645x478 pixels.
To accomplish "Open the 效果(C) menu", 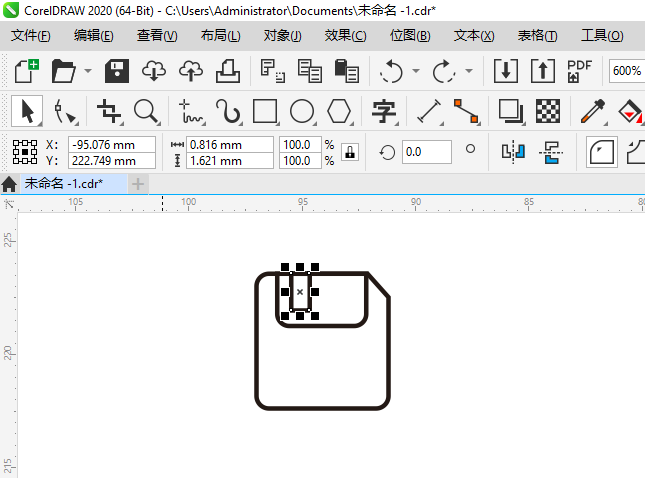I will click(345, 36).
